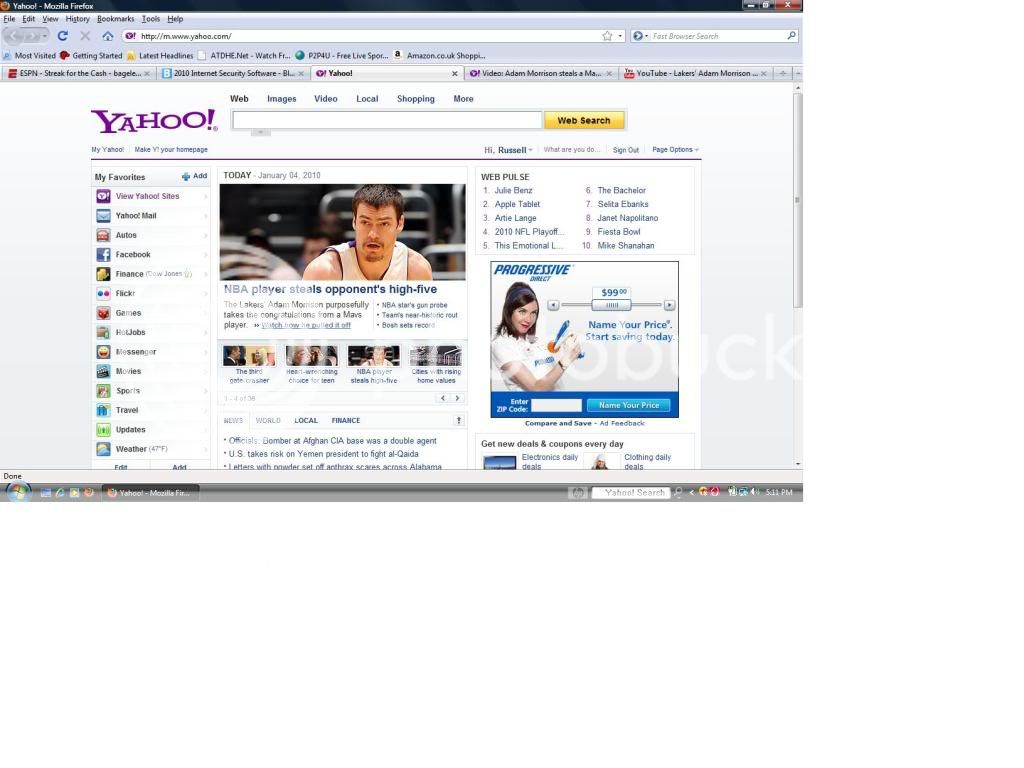Click the HotJobs icon
1024x768 pixels.
tap(103, 332)
